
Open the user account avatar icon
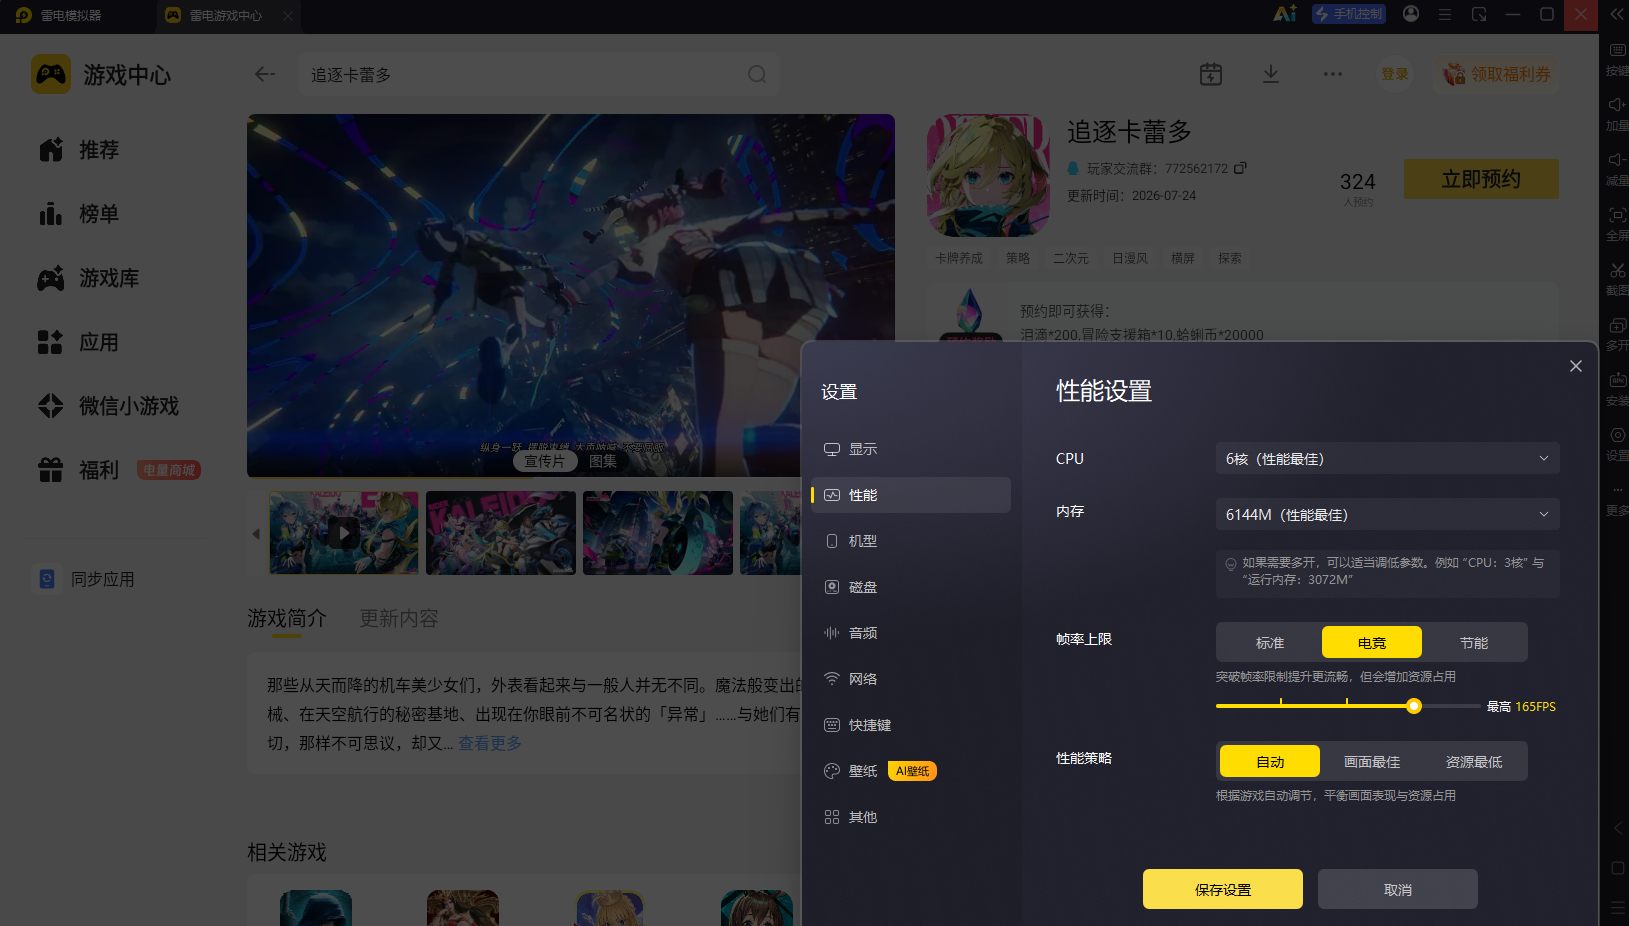pyautogui.click(x=1411, y=14)
